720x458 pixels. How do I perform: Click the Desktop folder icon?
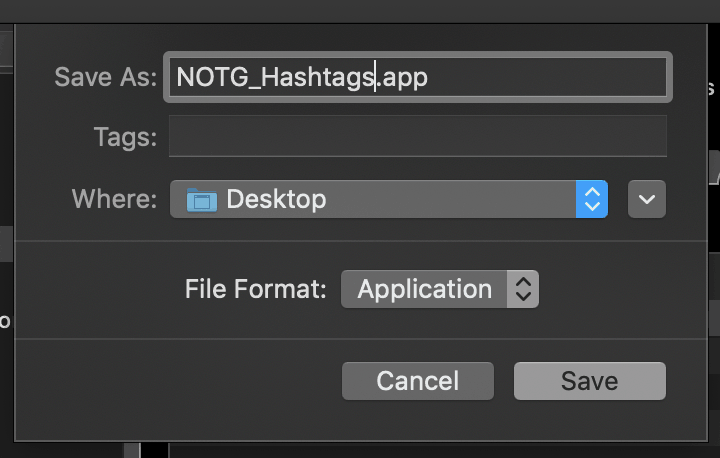pos(202,200)
